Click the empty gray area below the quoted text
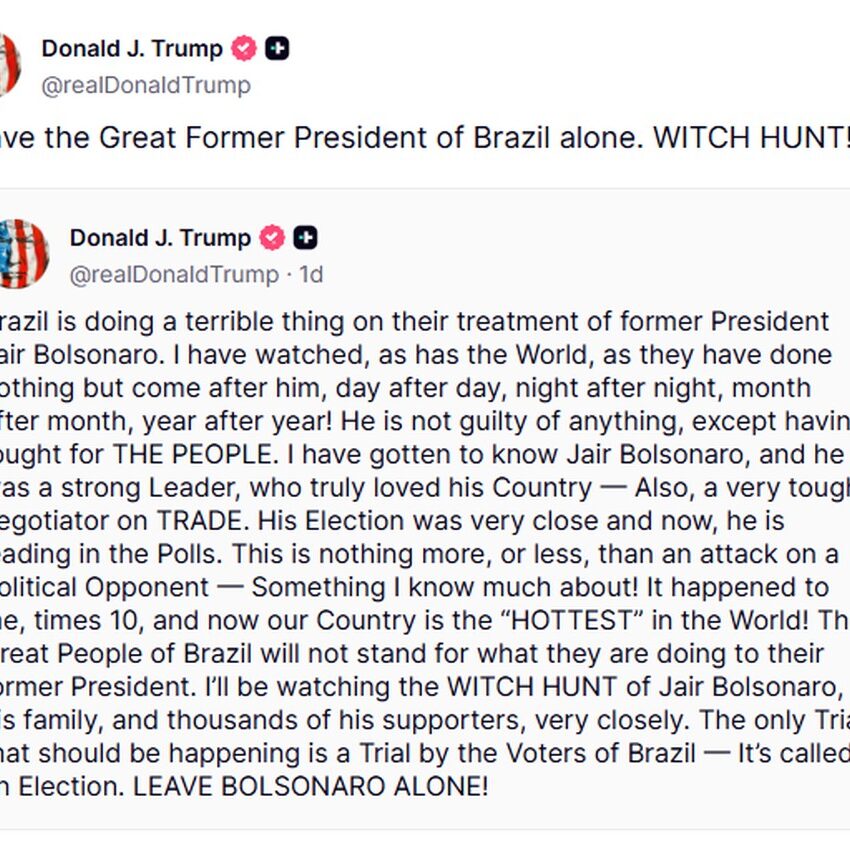Screen dimensions: 850x842 (425, 814)
